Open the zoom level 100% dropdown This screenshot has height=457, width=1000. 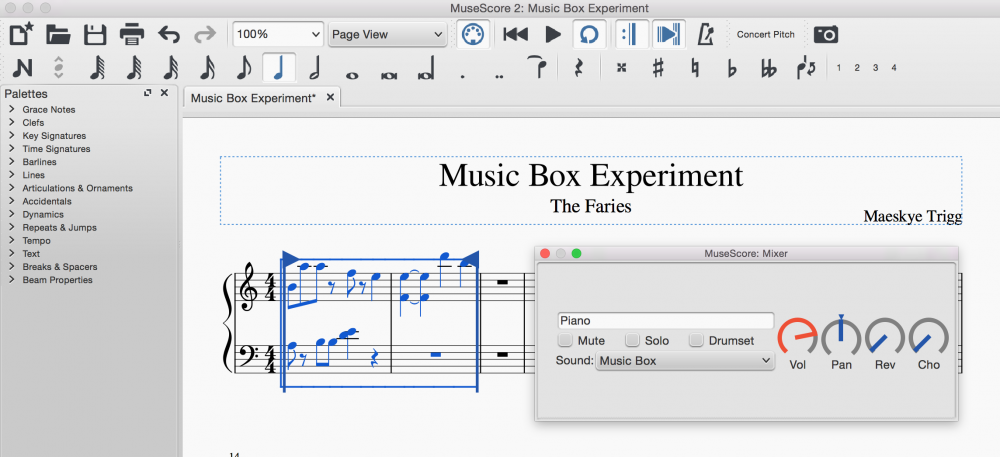pyautogui.click(x=278, y=34)
